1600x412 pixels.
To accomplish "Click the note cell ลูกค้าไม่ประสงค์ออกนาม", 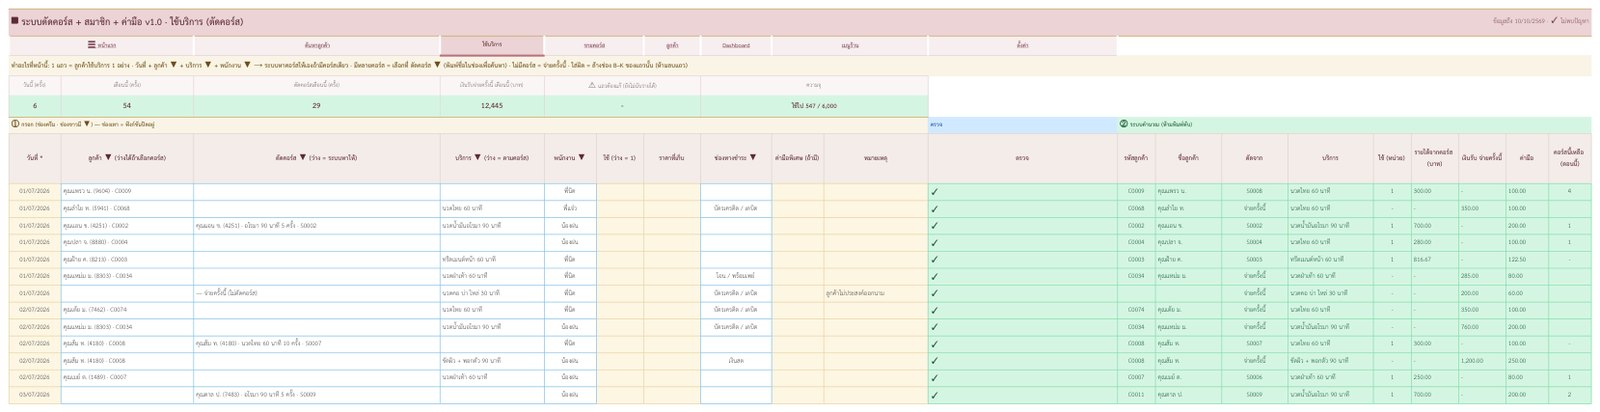I will pyautogui.click(x=876, y=293).
